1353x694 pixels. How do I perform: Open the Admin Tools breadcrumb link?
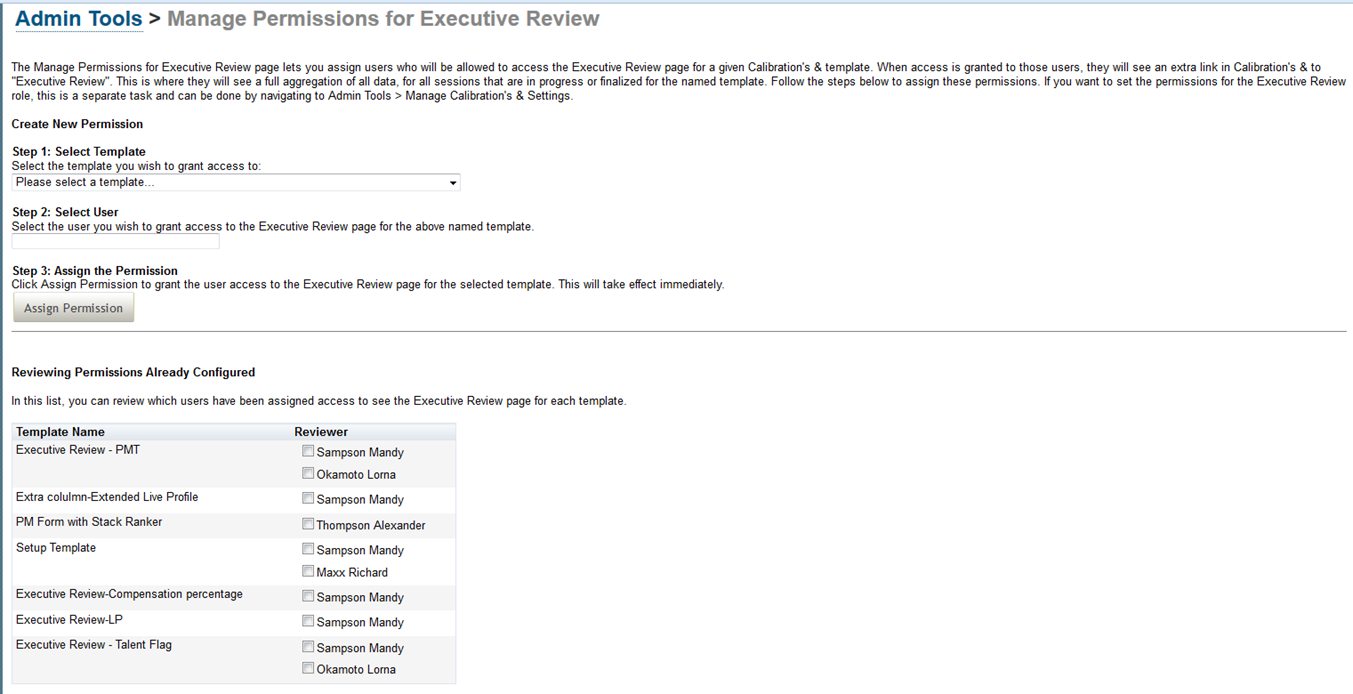tap(79, 18)
